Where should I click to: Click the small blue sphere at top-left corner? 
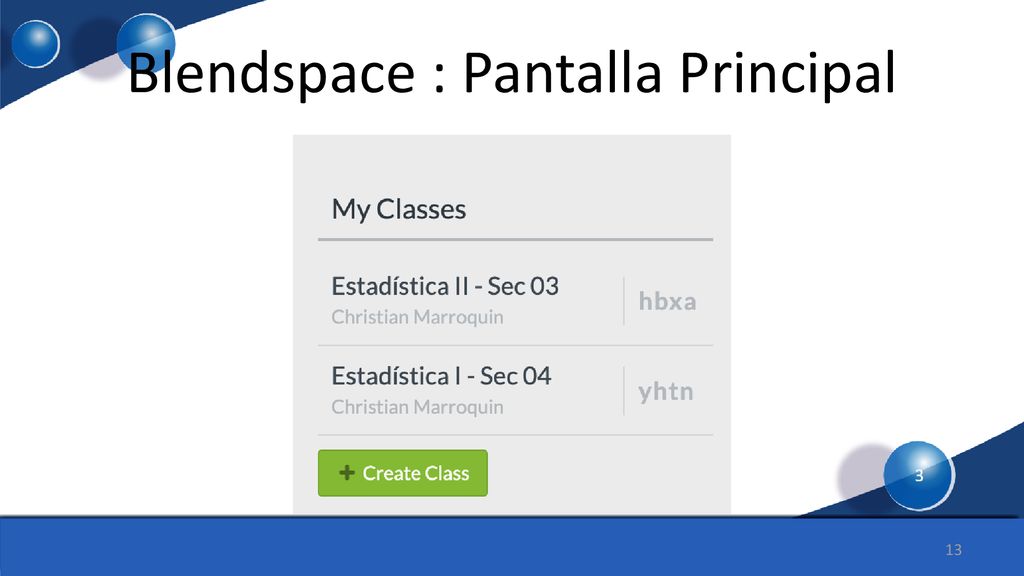pos(35,44)
